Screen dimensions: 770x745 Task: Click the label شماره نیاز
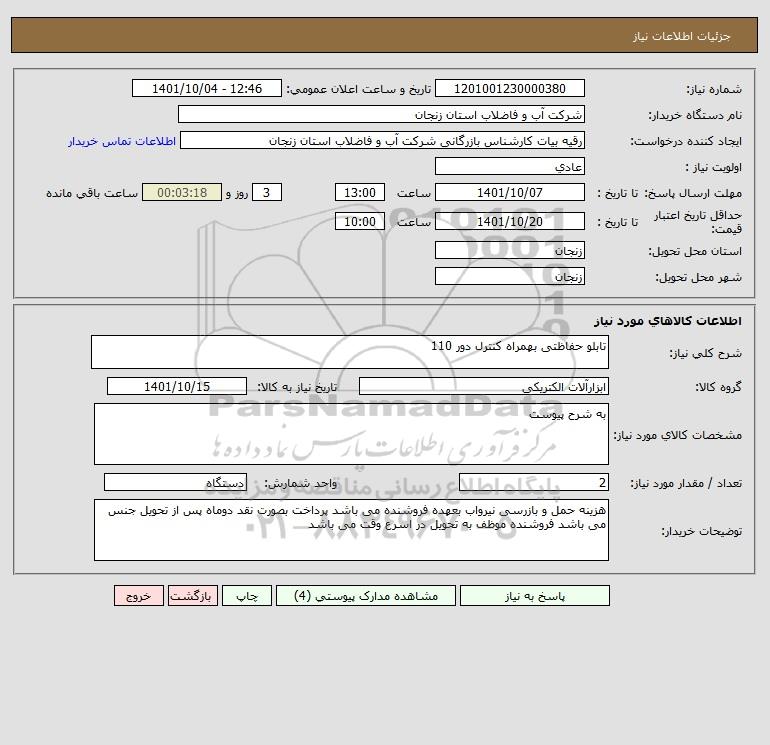pyautogui.click(x=714, y=89)
